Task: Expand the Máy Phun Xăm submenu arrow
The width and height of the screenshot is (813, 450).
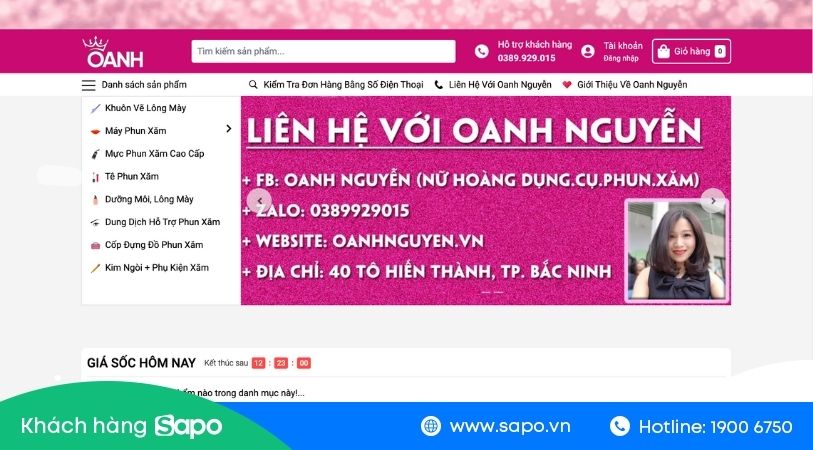Action: tap(229, 129)
